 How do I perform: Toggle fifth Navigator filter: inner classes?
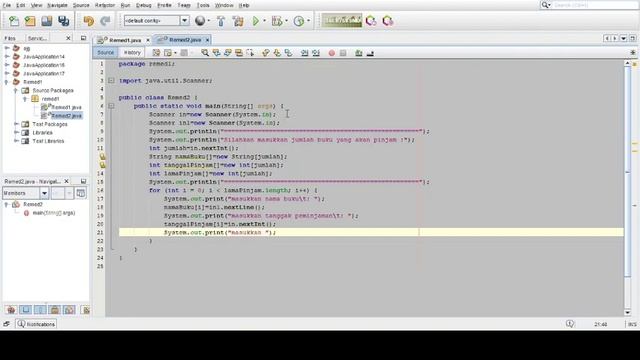[69, 310]
